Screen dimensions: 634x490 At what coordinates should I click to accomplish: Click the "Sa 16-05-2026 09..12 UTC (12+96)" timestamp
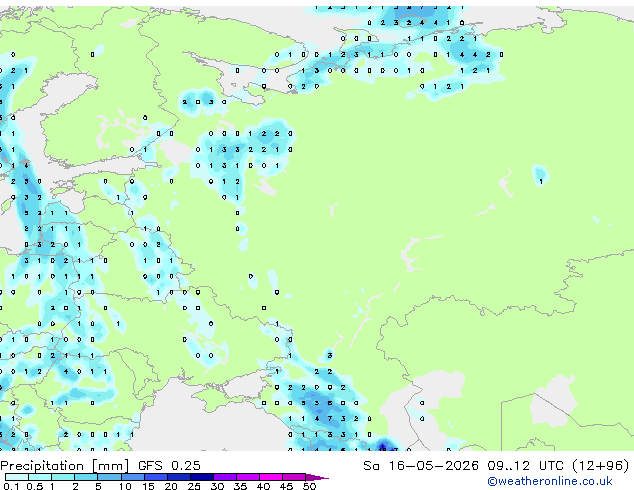coord(496,466)
